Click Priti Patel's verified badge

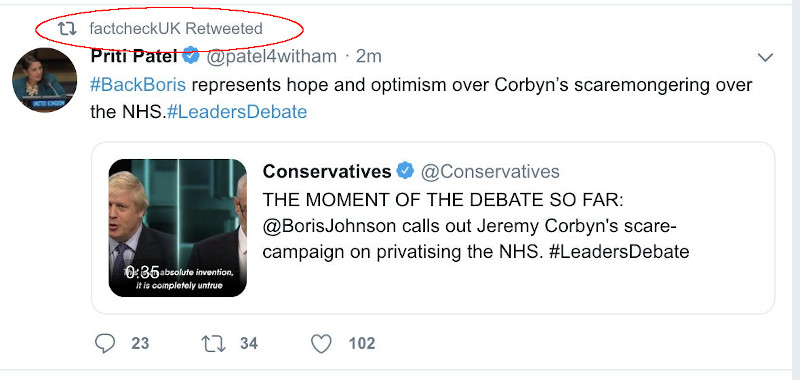click(x=191, y=56)
